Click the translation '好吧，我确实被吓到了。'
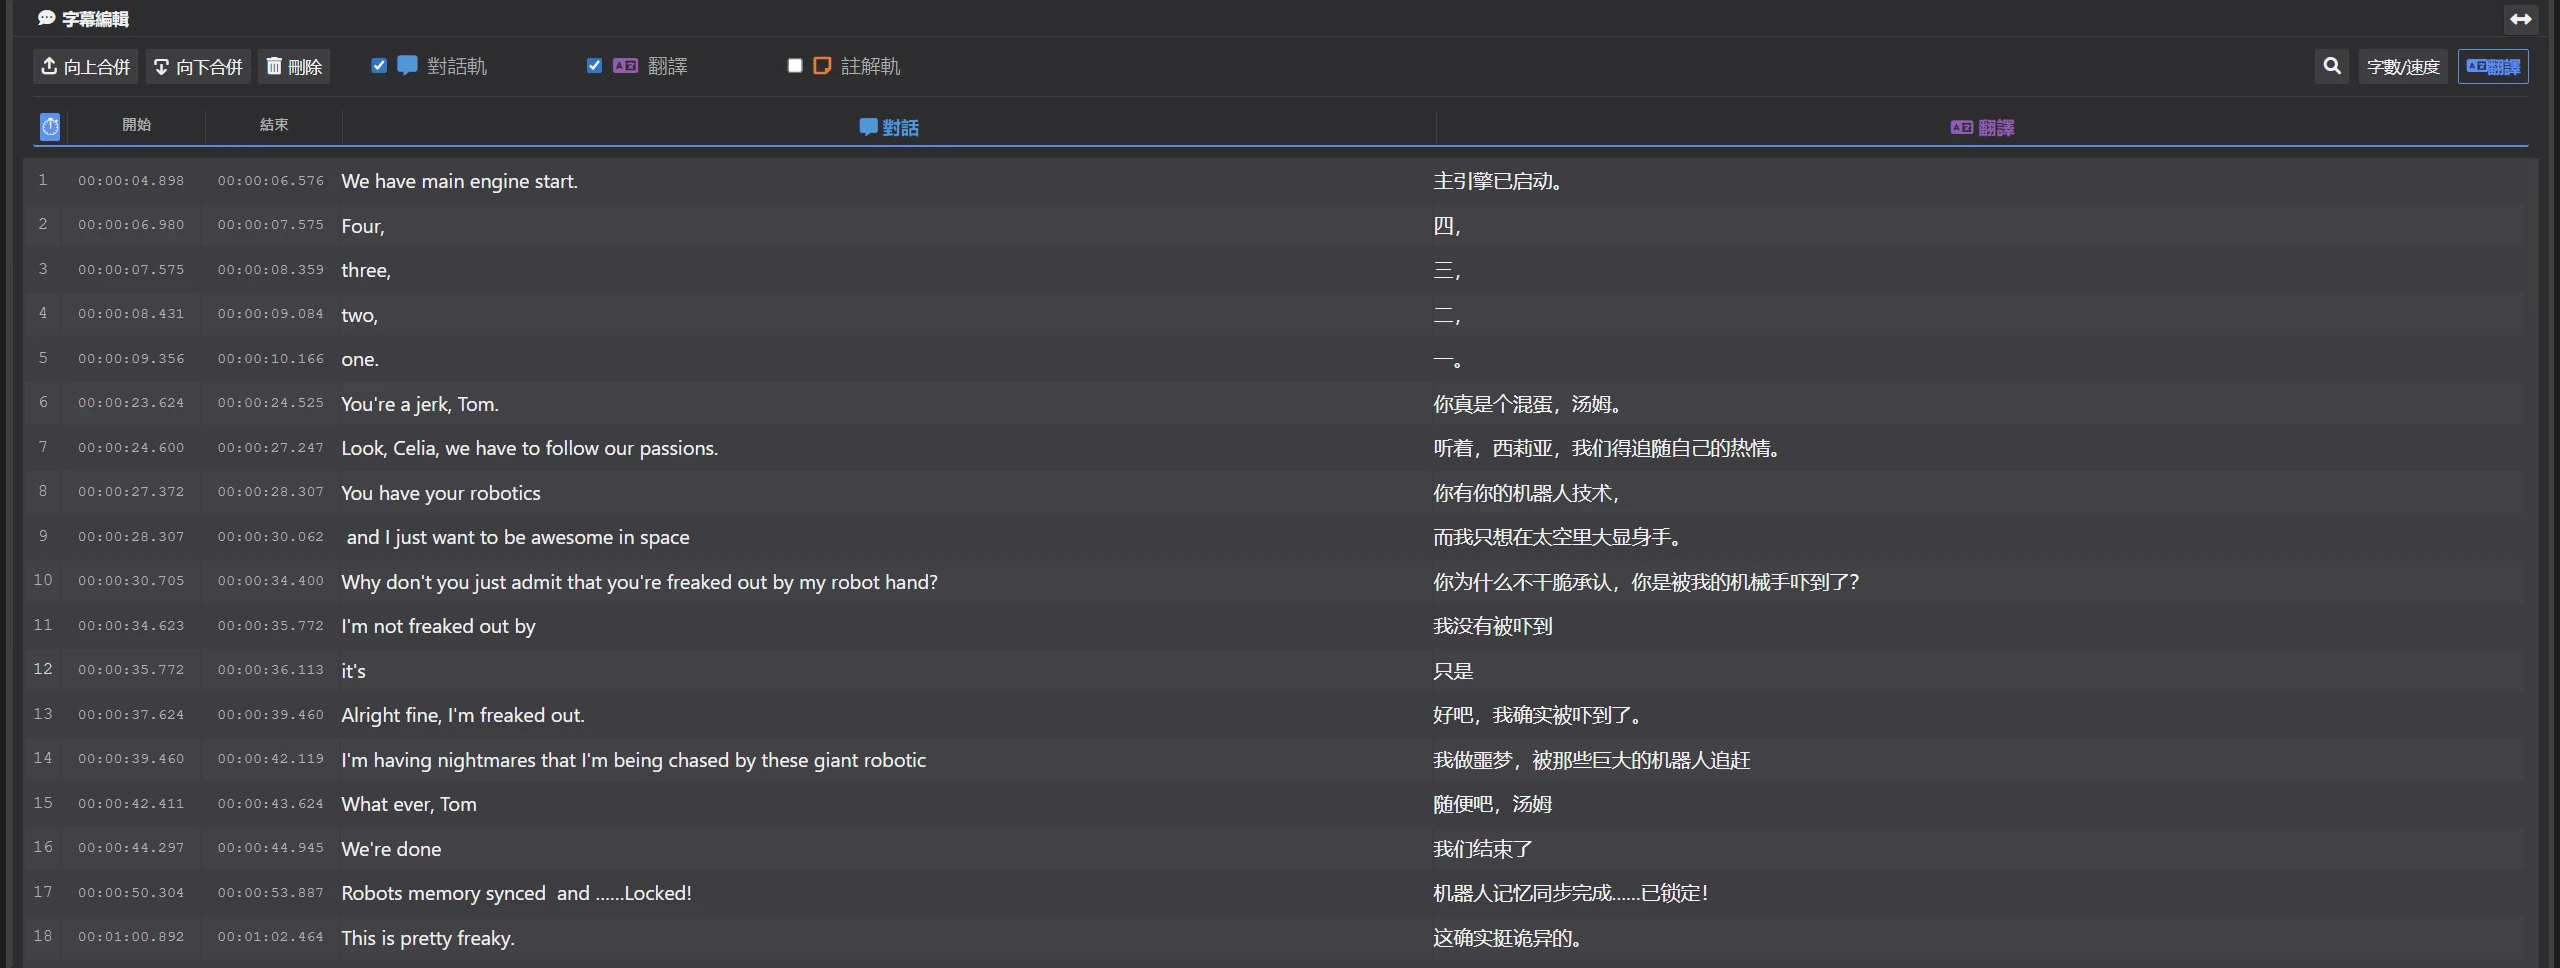2560x968 pixels. (1537, 715)
